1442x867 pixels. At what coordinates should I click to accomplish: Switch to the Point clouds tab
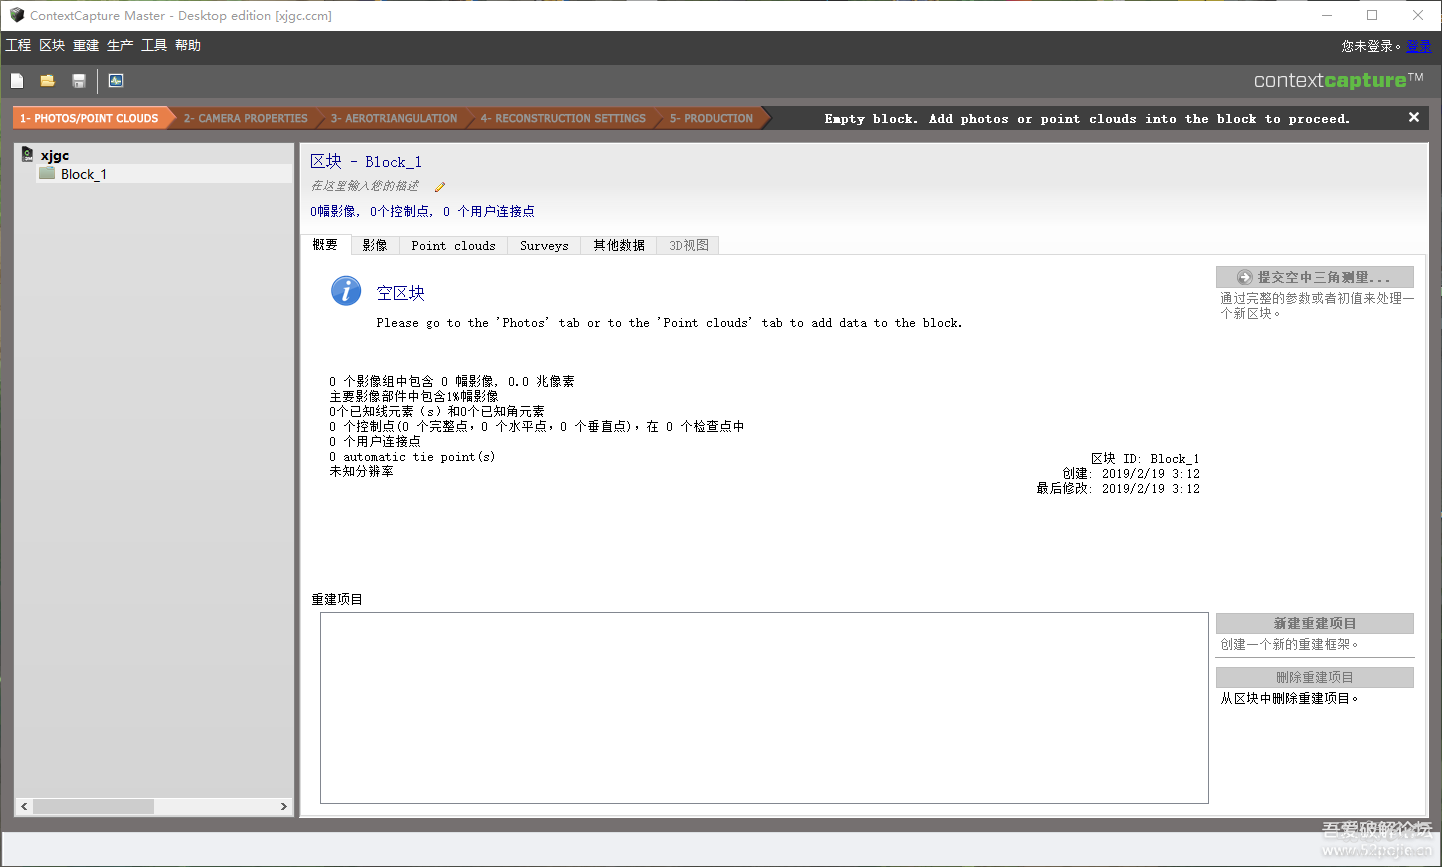coord(453,245)
